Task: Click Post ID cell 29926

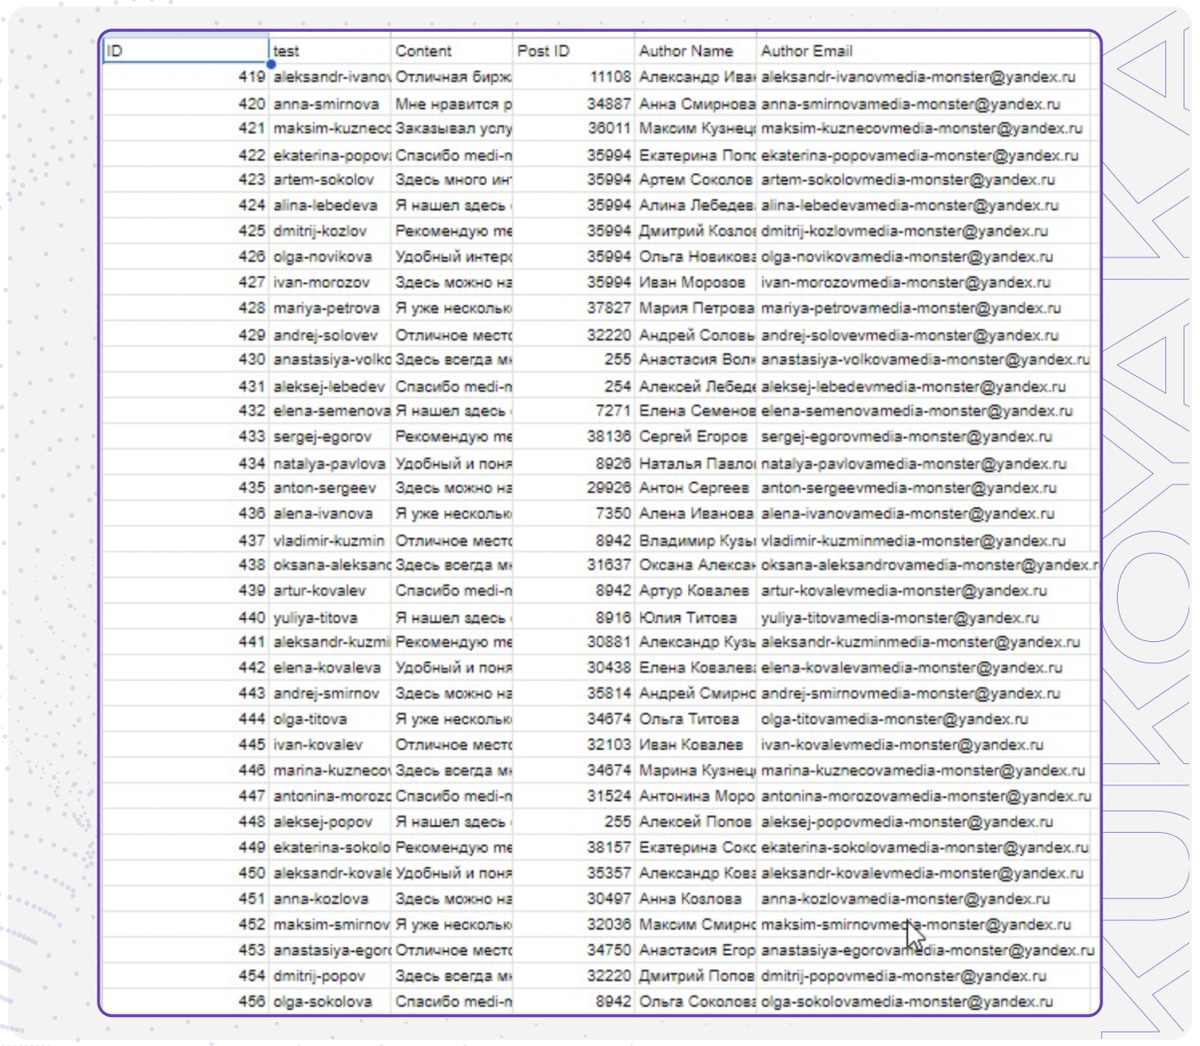Action: point(574,488)
